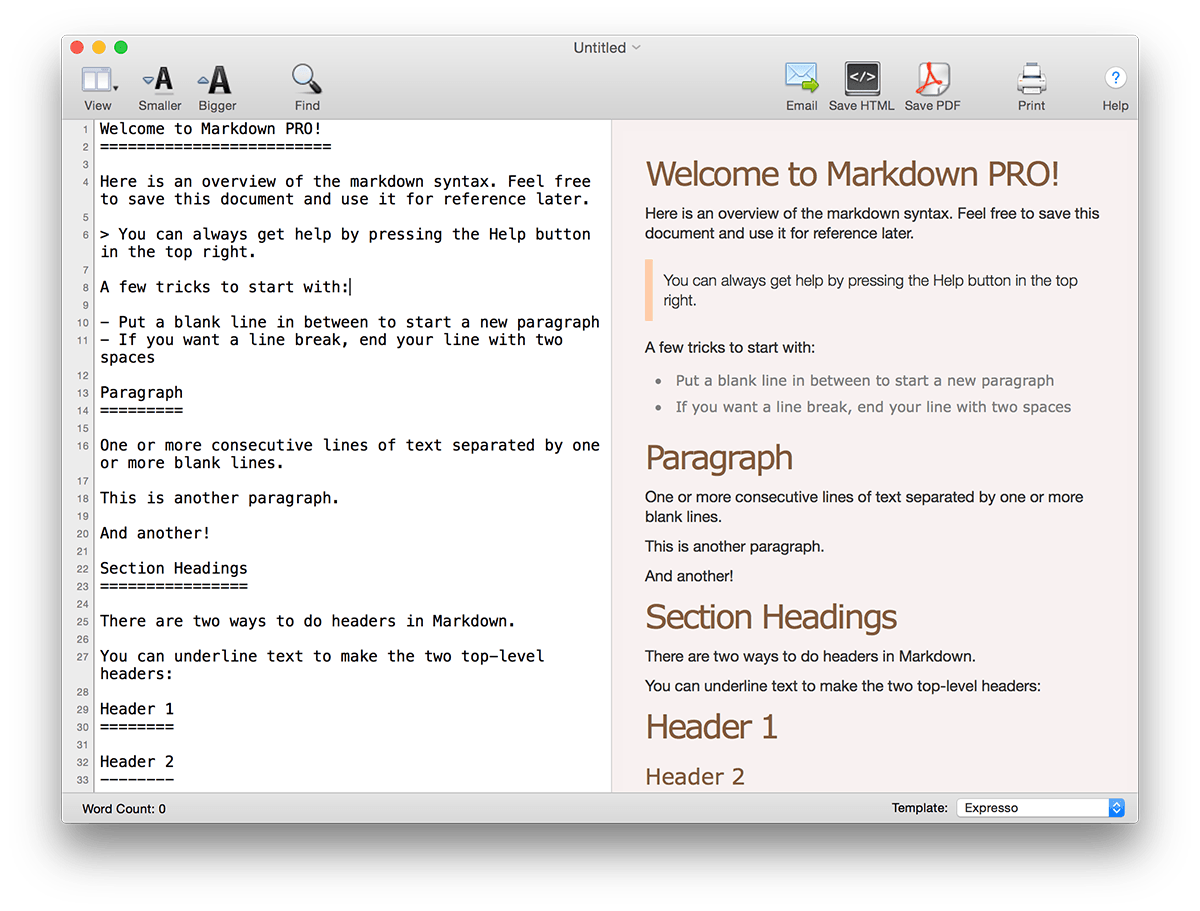Click preview text 'This is another paragraph.'
Screen dimensions: 1200x911
(x=734, y=547)
